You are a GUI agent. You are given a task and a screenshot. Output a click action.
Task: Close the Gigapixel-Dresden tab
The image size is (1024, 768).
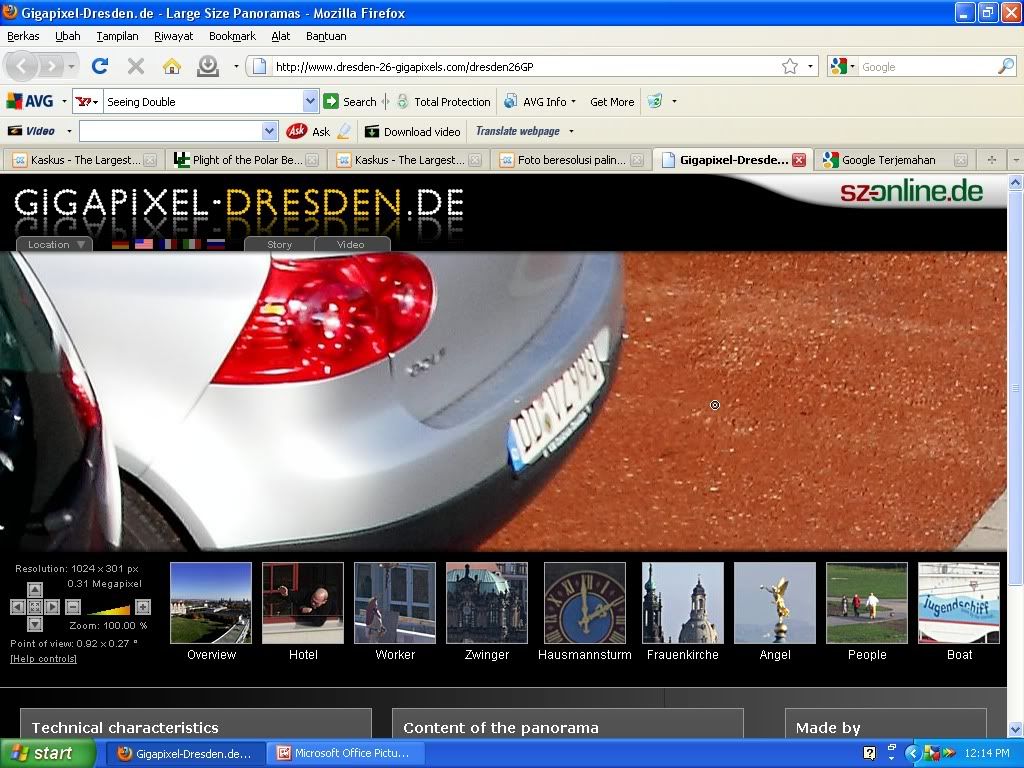tap(799, 160)
